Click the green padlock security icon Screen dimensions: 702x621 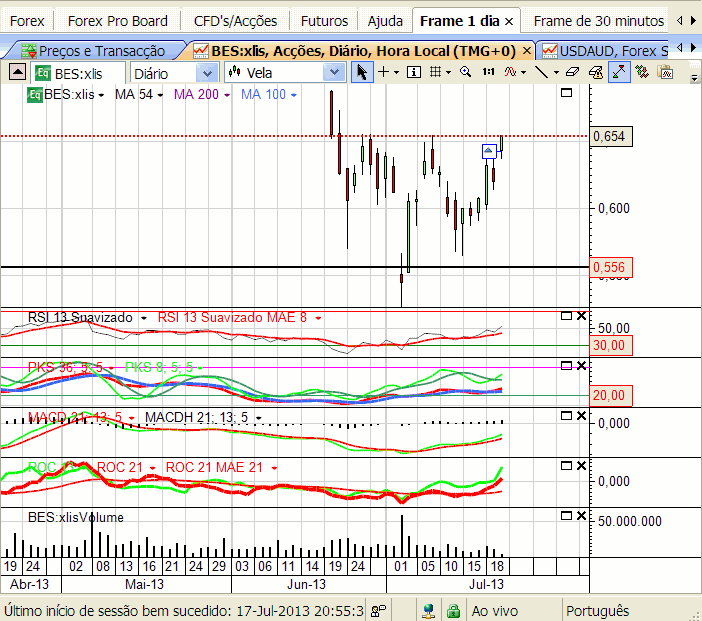click(453, 610)
